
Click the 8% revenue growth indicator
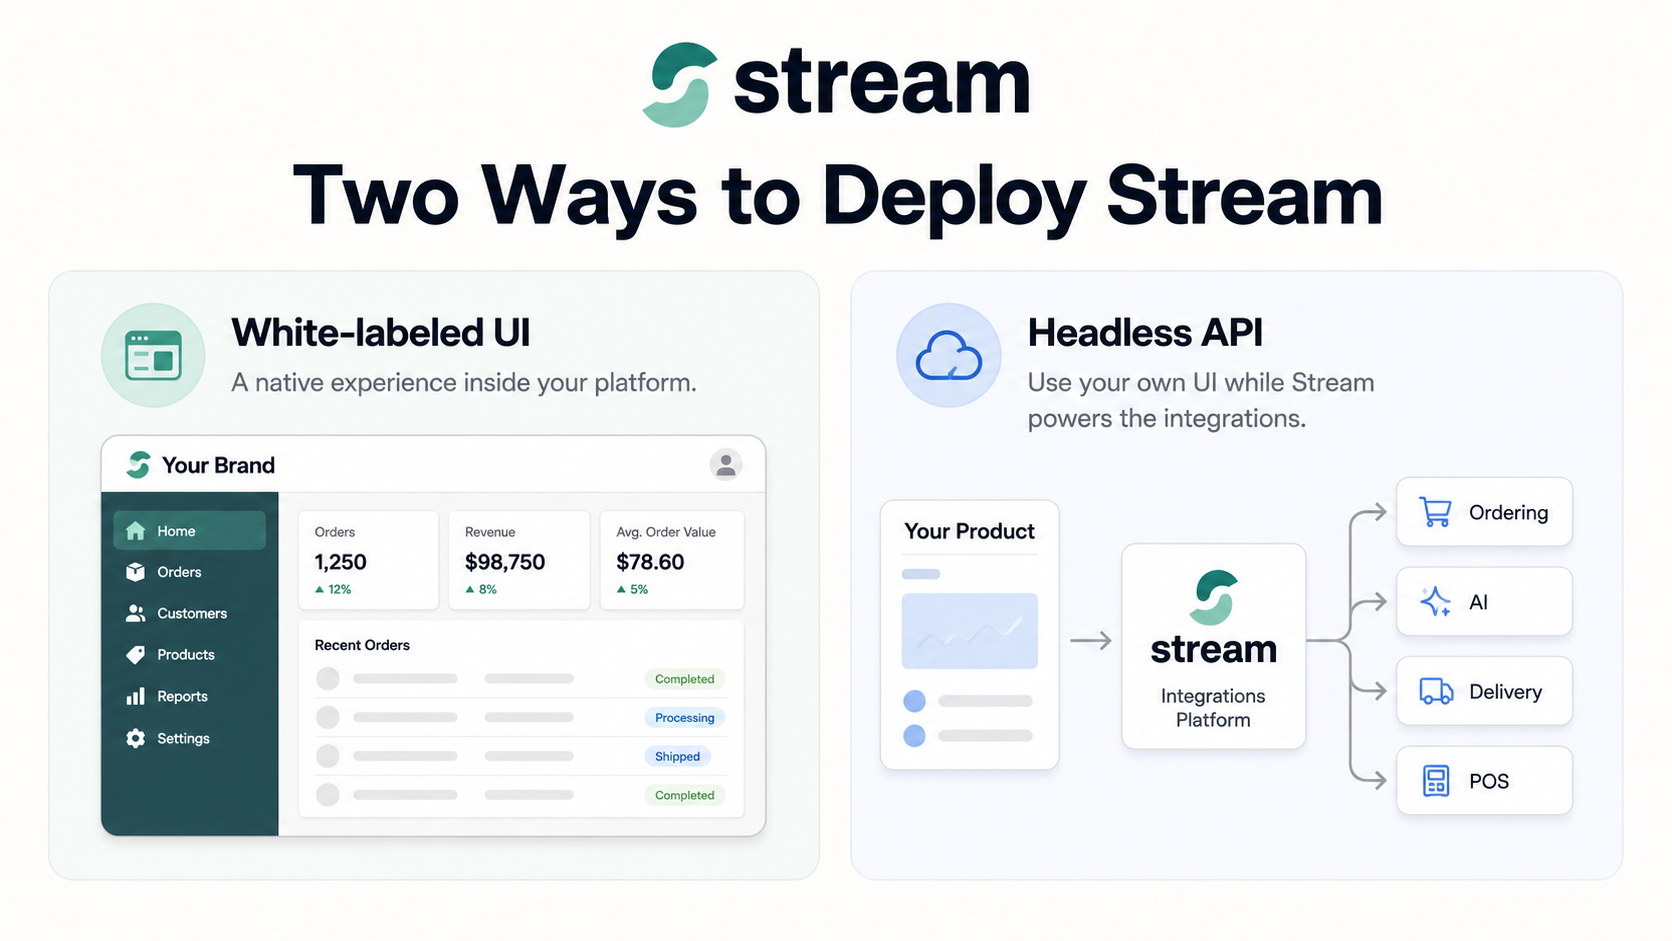[x=481, y=589]
